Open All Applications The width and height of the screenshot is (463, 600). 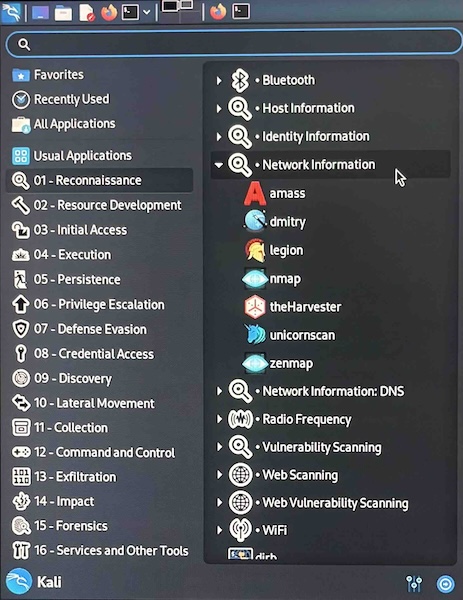coord(99,124)
